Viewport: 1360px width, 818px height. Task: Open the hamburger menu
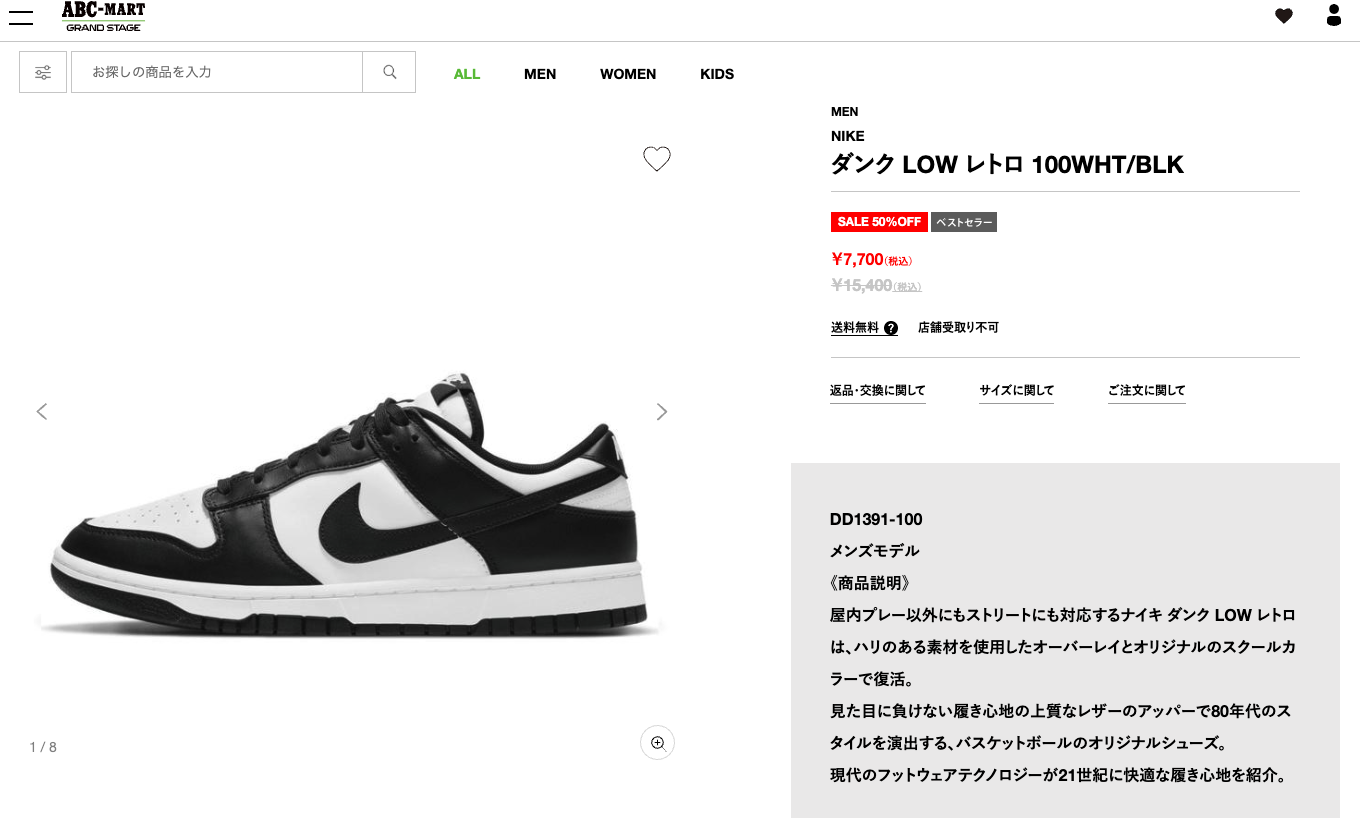pos(21,17)
